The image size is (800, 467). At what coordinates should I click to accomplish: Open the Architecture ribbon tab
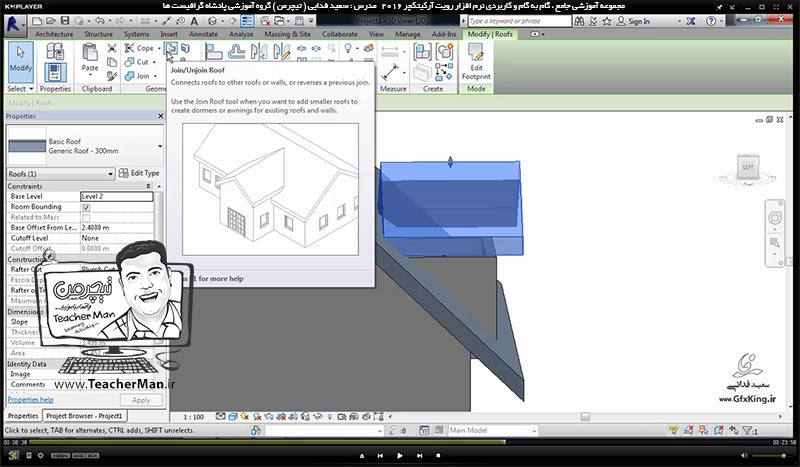tap(54, 34)
